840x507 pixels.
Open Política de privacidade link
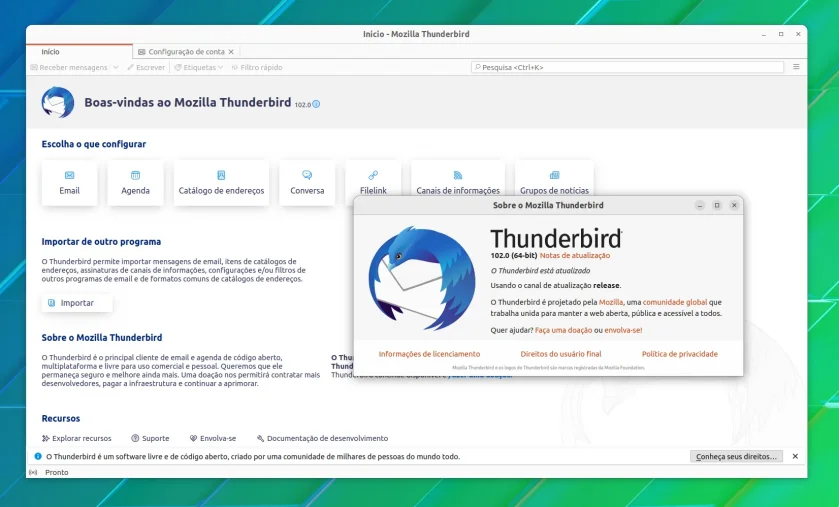coord(680,354)
